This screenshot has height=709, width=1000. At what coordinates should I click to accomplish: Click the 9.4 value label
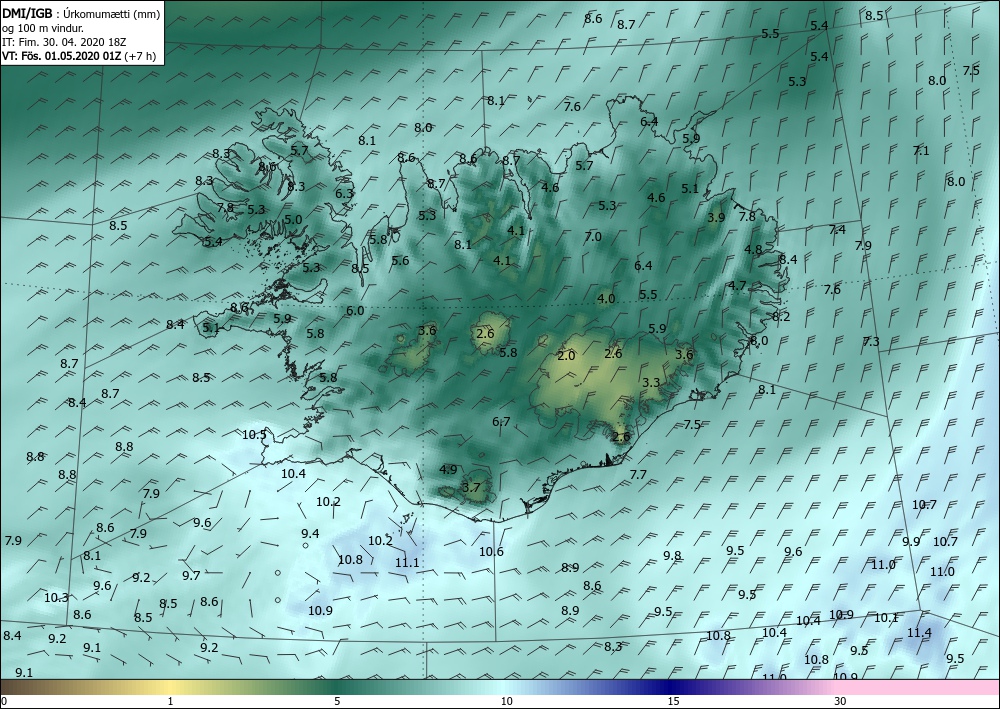pos(310,534)
